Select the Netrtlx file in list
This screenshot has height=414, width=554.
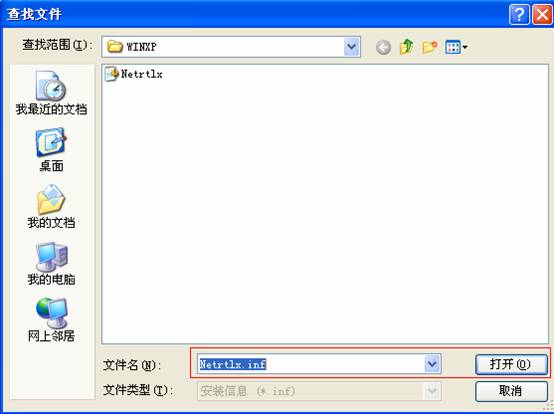(134, 74)
